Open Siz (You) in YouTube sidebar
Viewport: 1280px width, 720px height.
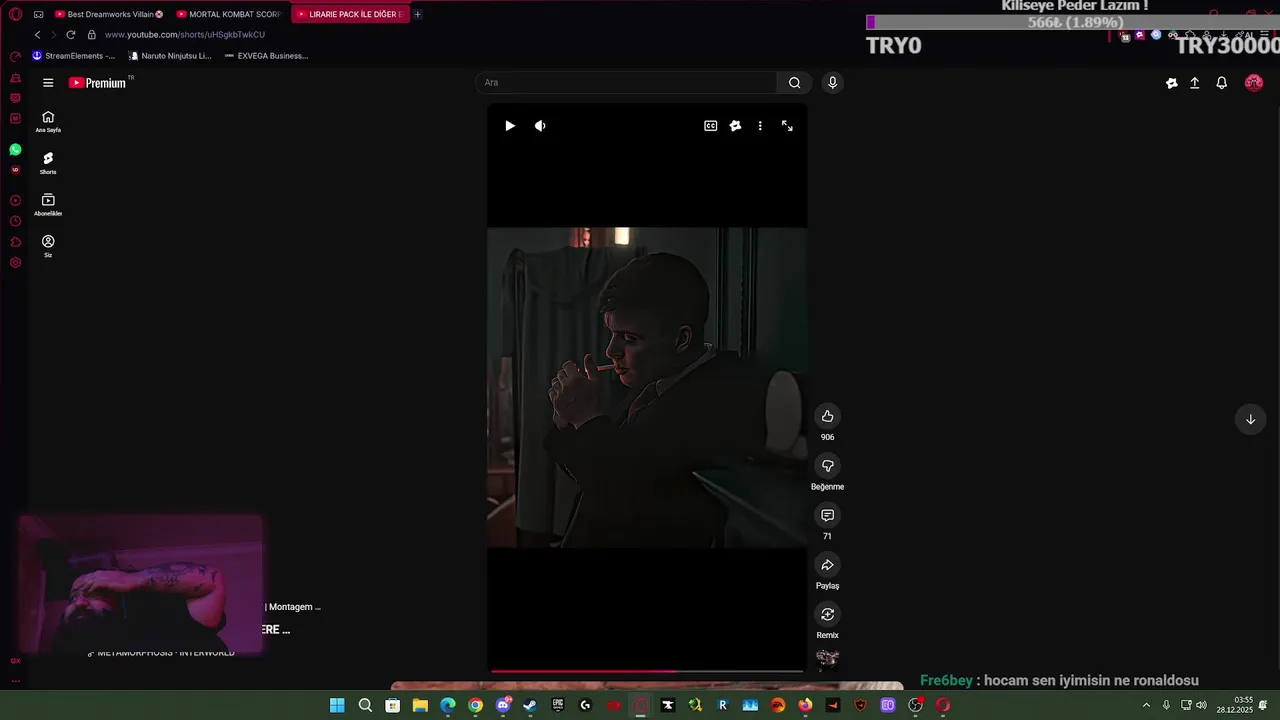coord(48,246)
